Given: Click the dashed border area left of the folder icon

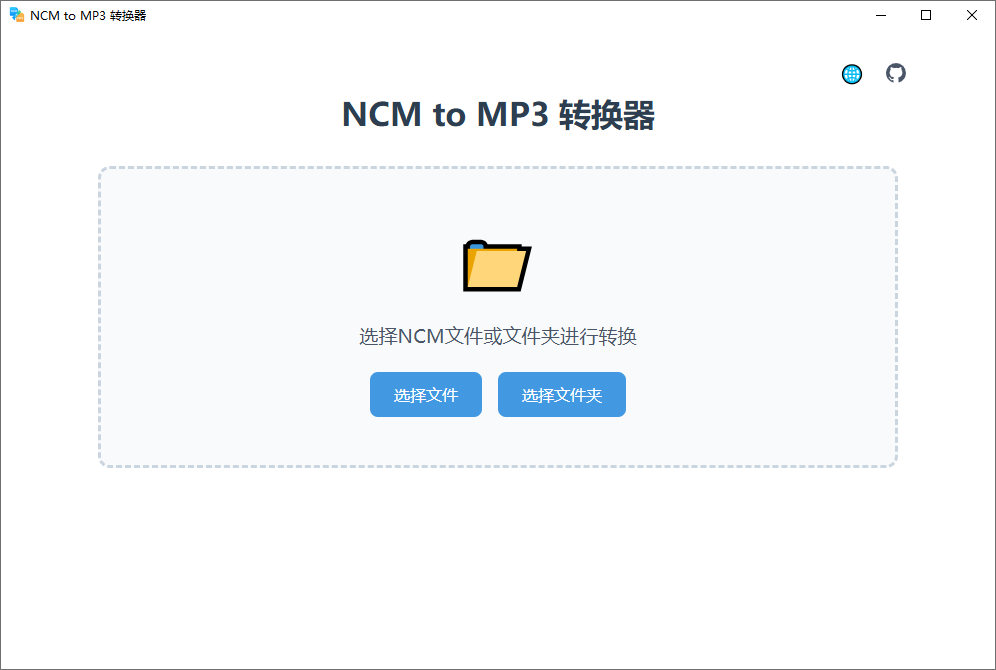Looking at the screenshot, I should click(100, 266).
